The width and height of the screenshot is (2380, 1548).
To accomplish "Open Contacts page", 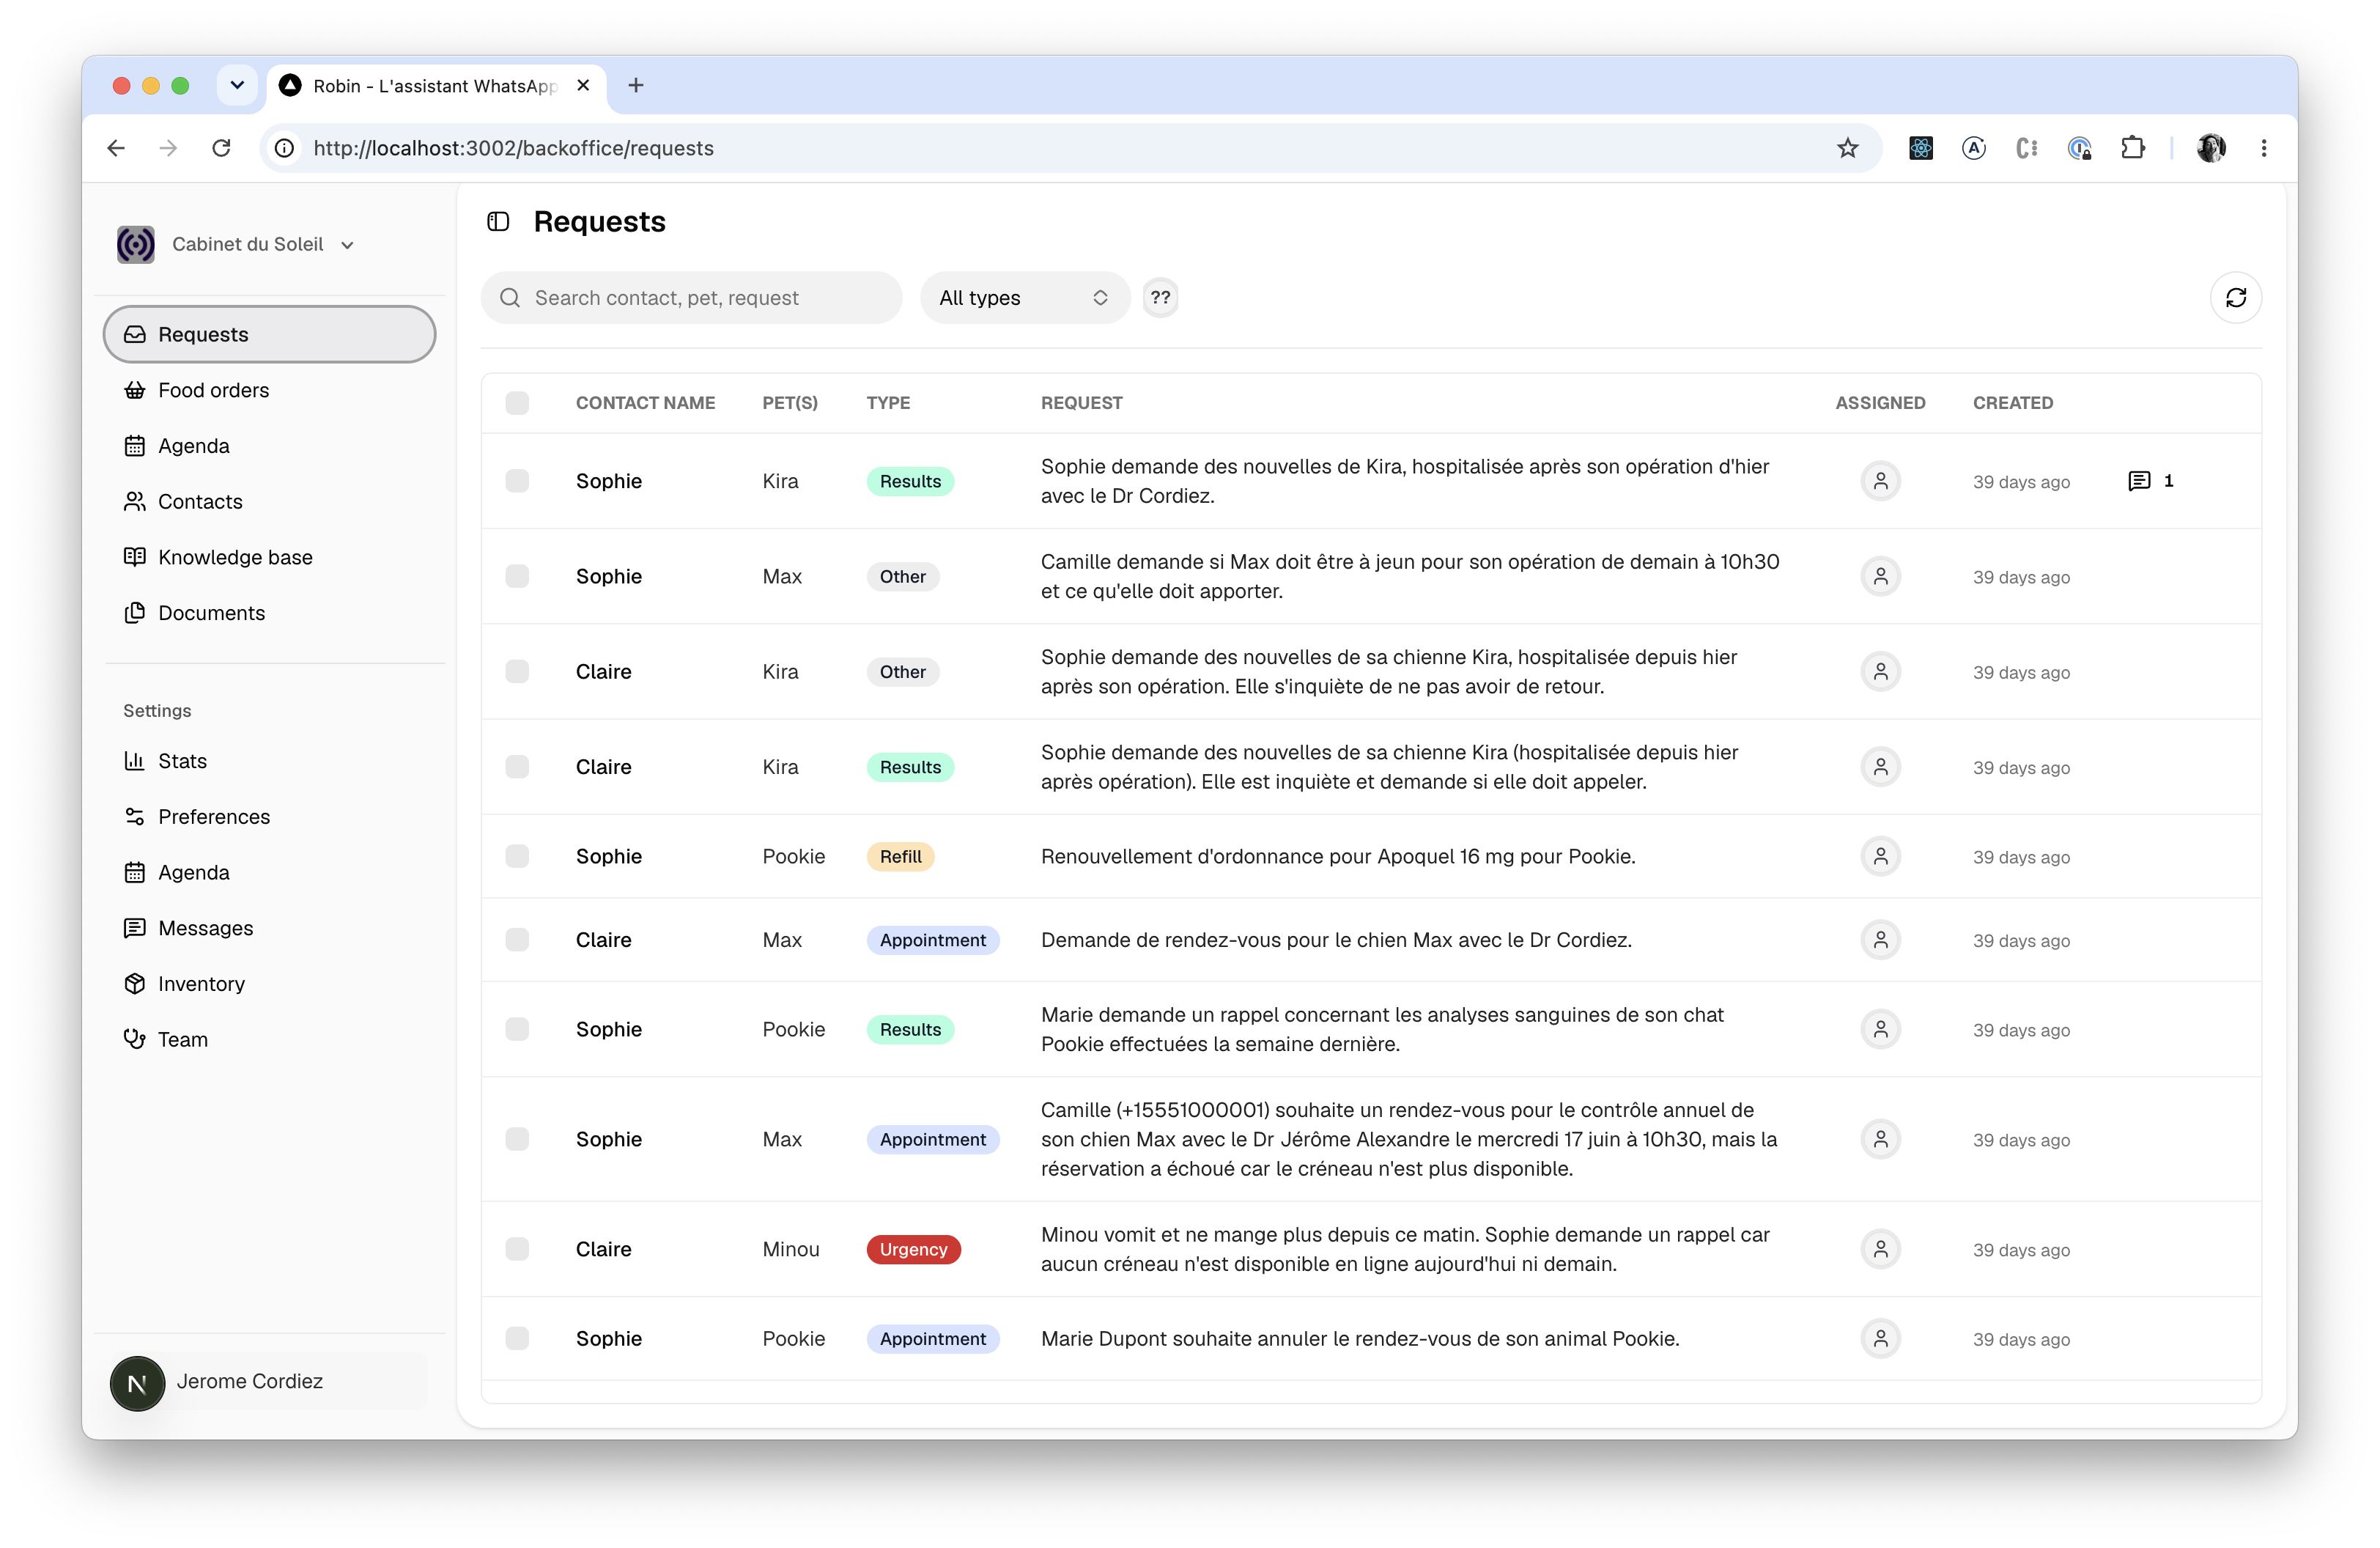I will tap(269, 501).
